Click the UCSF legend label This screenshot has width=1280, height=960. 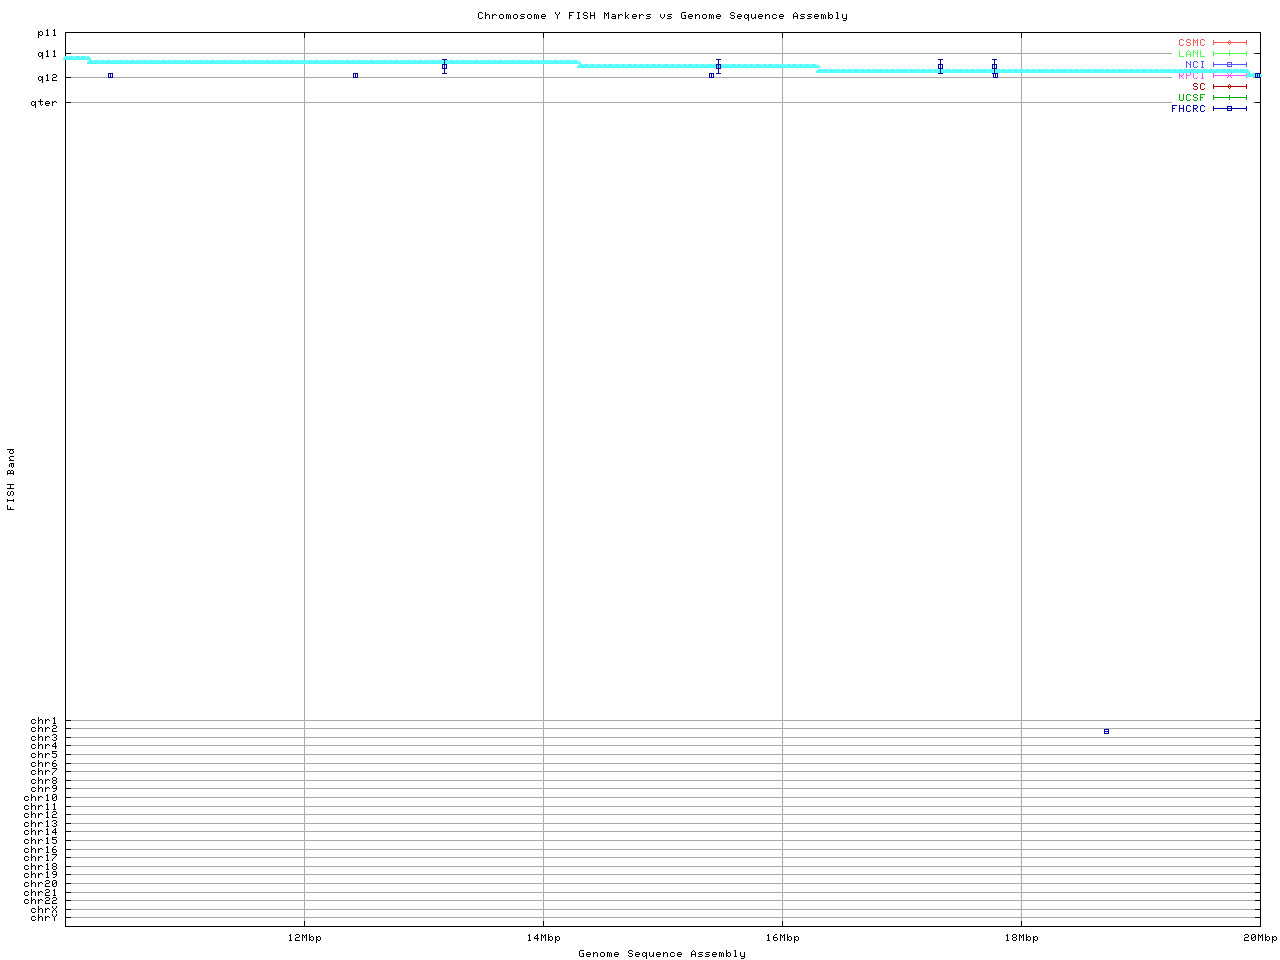[x=1191, y=97]
